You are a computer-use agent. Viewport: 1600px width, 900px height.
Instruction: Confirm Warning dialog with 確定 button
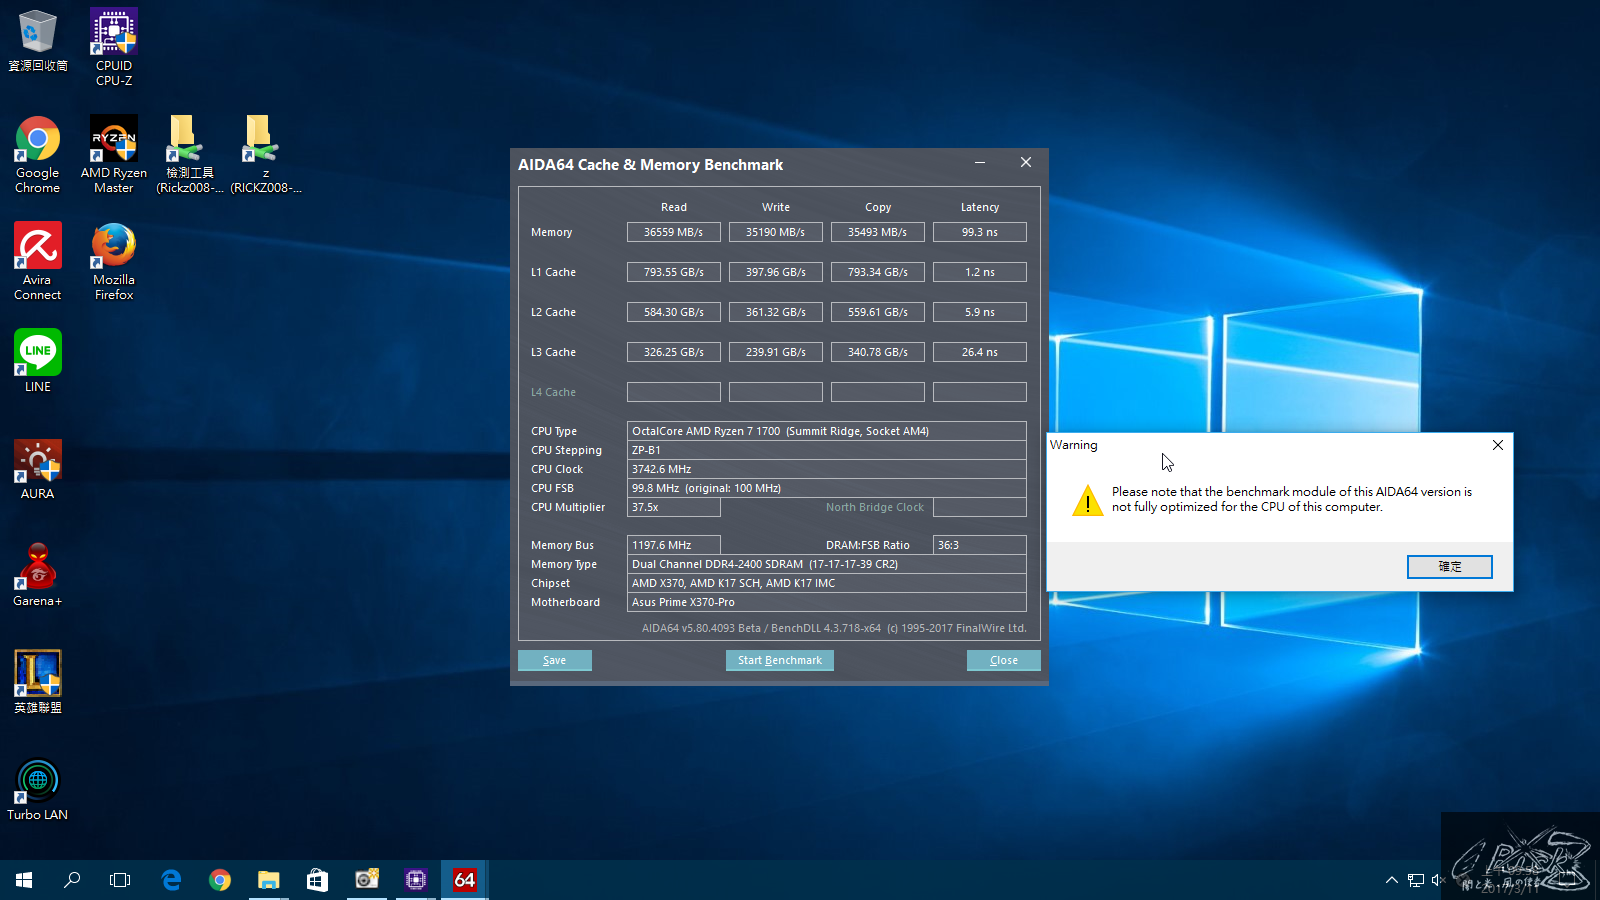click(1450, 567)
